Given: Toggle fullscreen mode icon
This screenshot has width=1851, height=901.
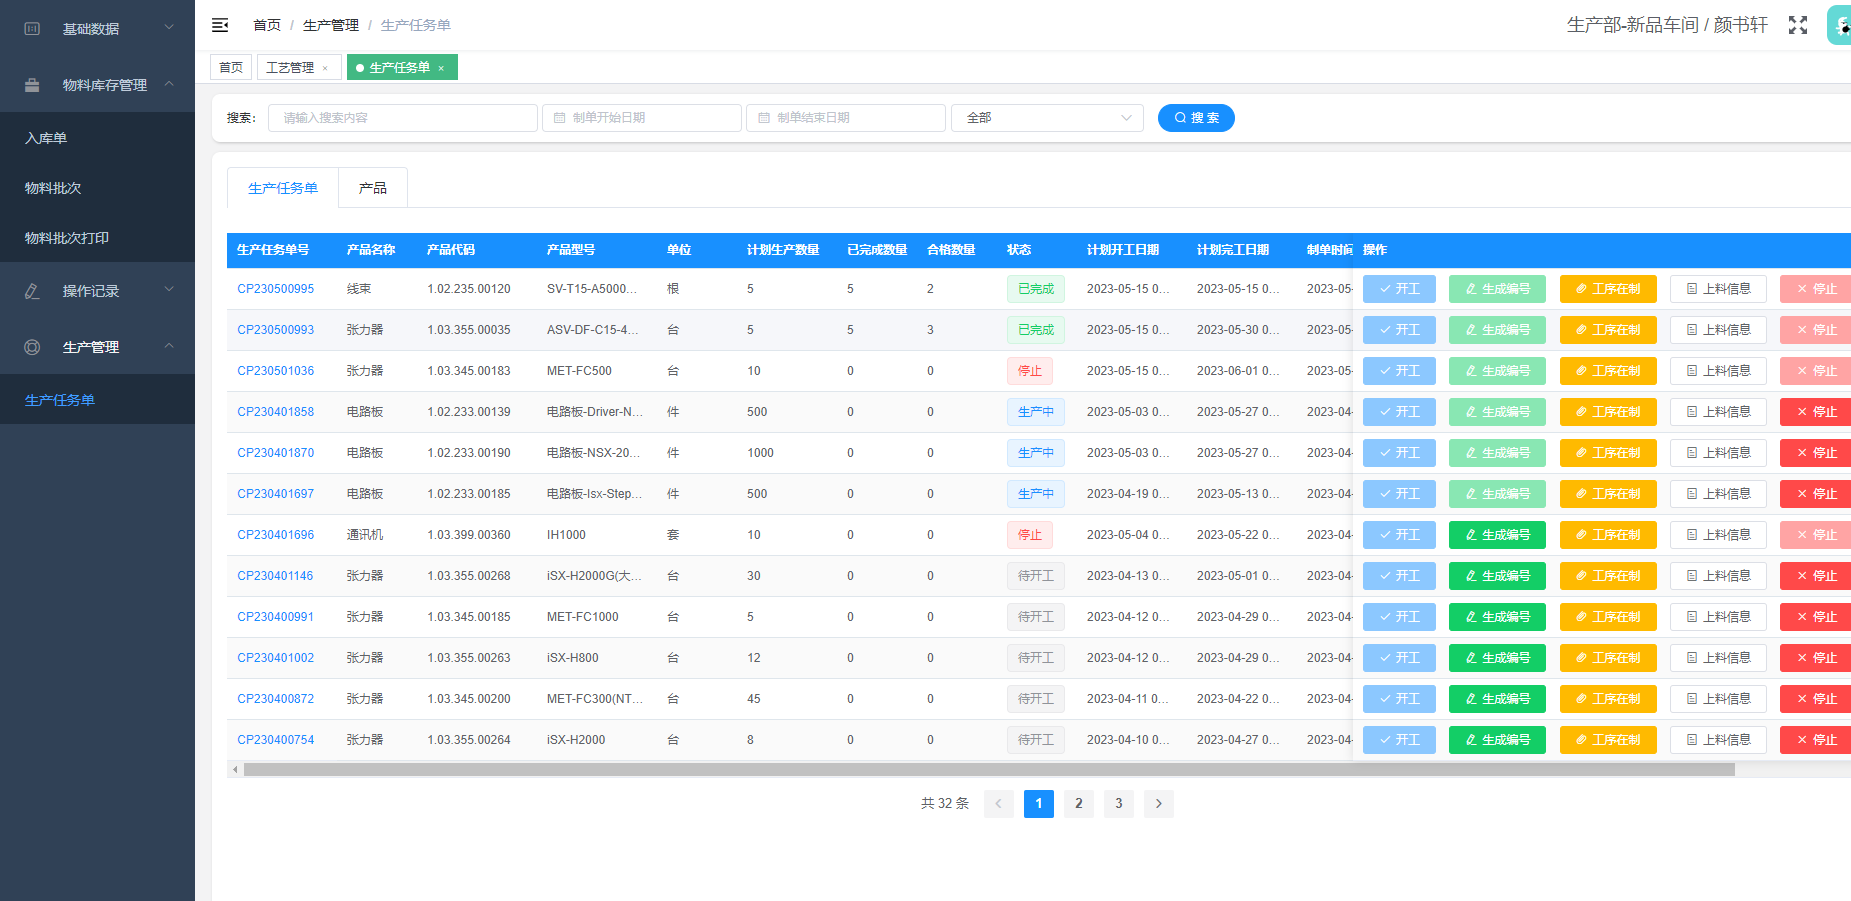Looking at the screenshot, I should tap(1798, 25).
